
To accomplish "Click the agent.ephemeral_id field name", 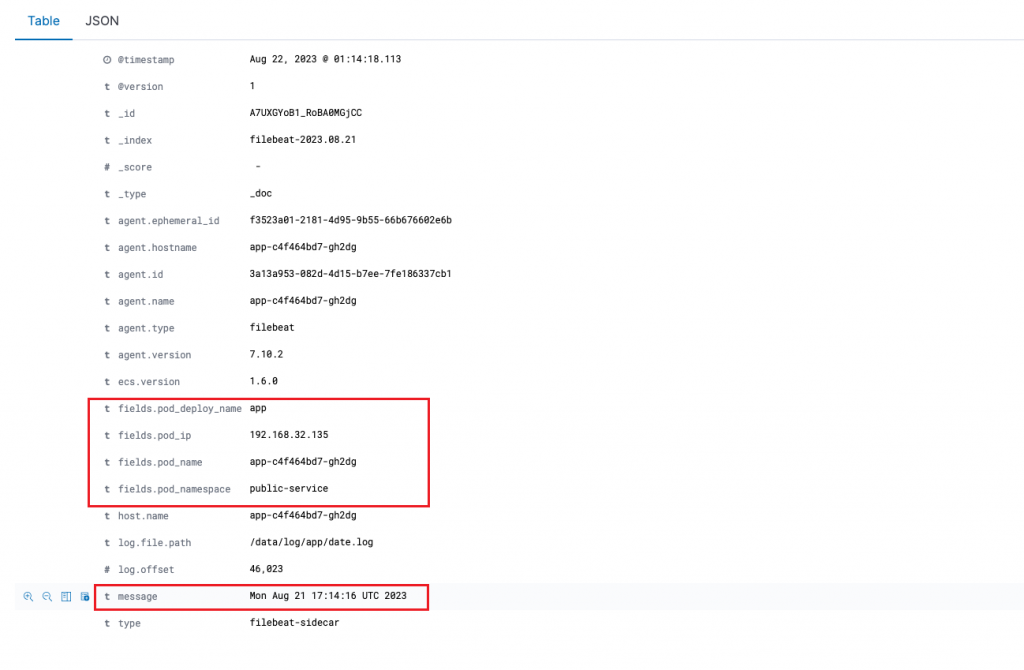I will coord(168,221).
